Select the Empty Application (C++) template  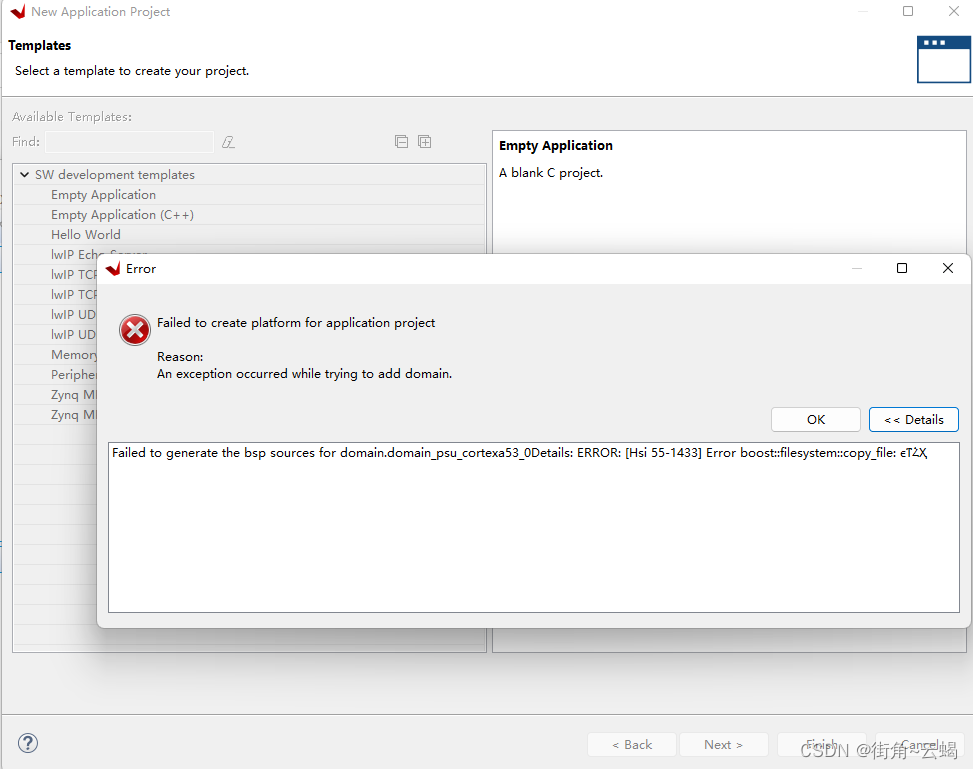[122, 214]
